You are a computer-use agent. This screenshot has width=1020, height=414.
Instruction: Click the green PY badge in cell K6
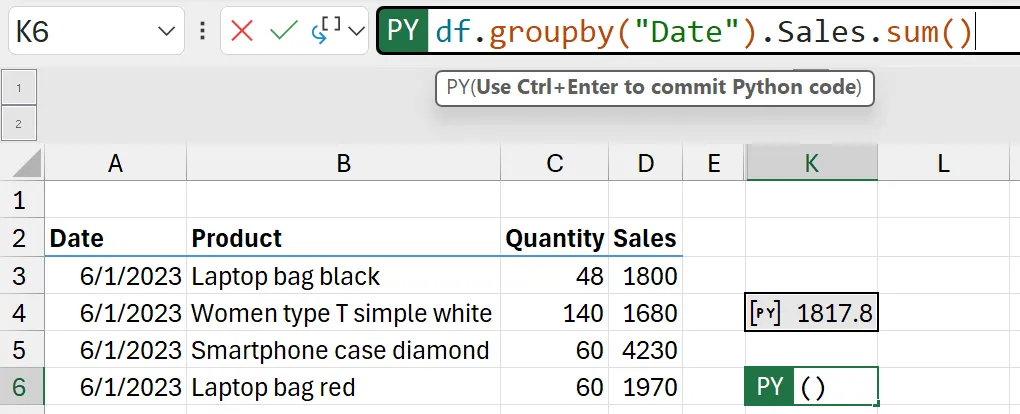769,386
